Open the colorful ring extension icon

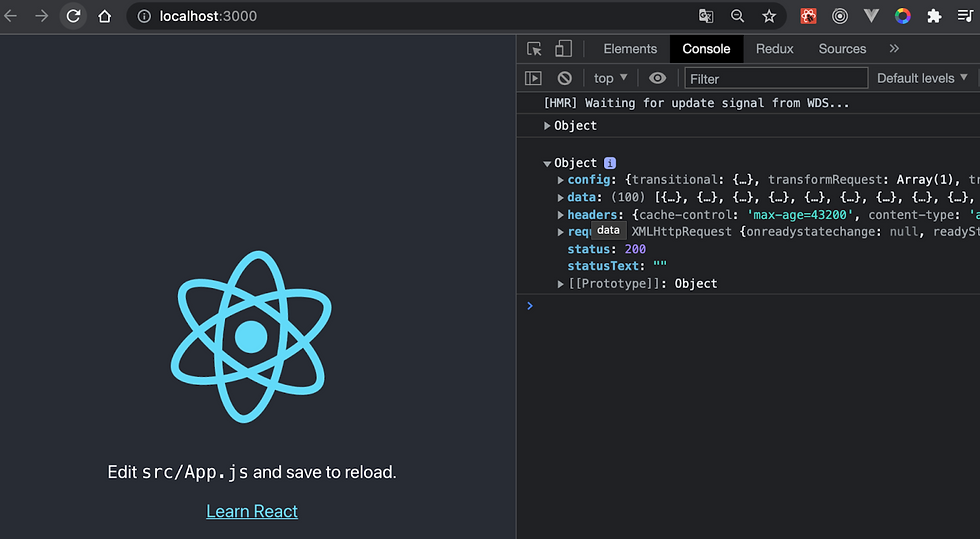(902, 16)
